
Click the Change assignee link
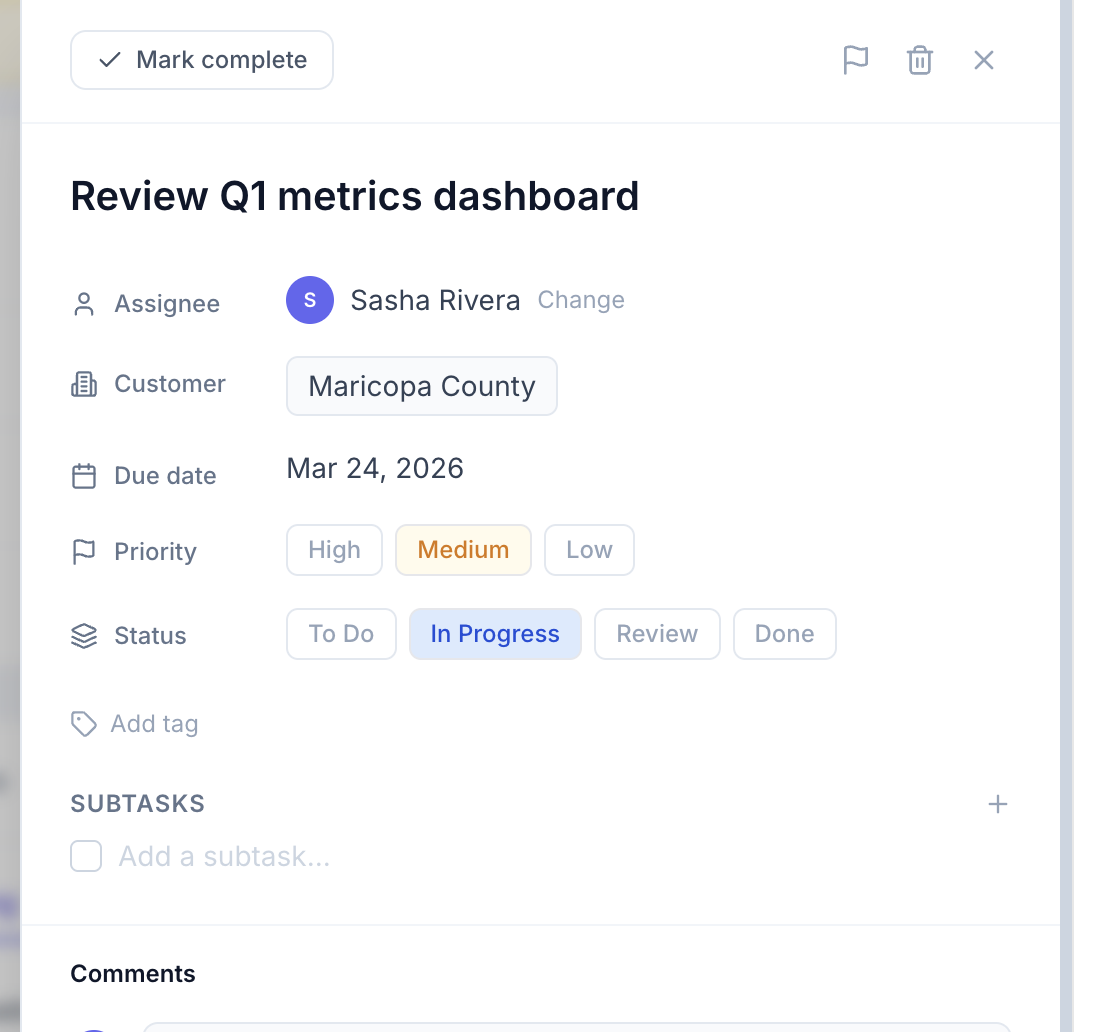(581, 300)
